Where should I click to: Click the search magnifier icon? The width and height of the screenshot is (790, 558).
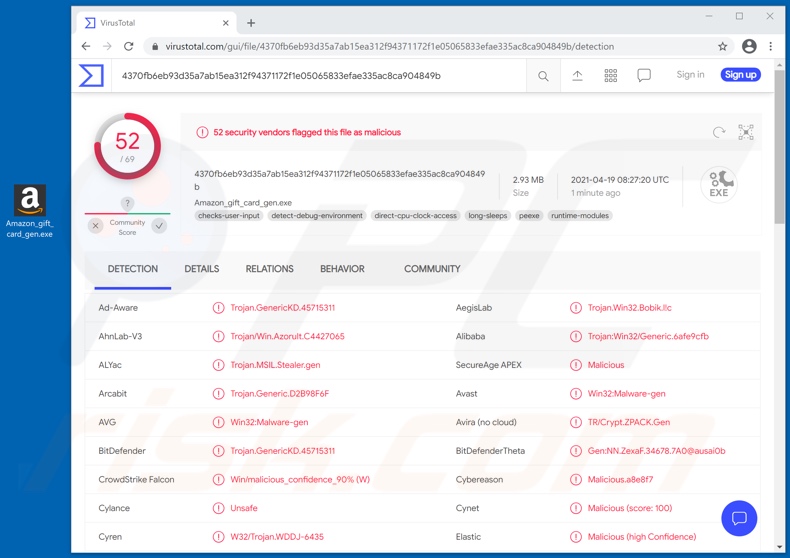(x=543, y=76)
